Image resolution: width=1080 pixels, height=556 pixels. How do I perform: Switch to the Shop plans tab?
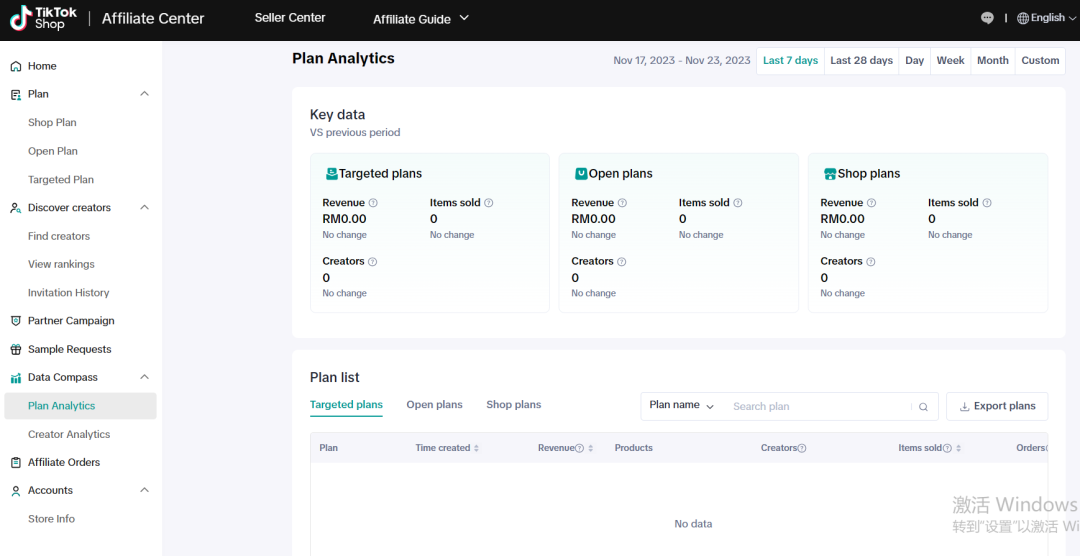point(513,405)
